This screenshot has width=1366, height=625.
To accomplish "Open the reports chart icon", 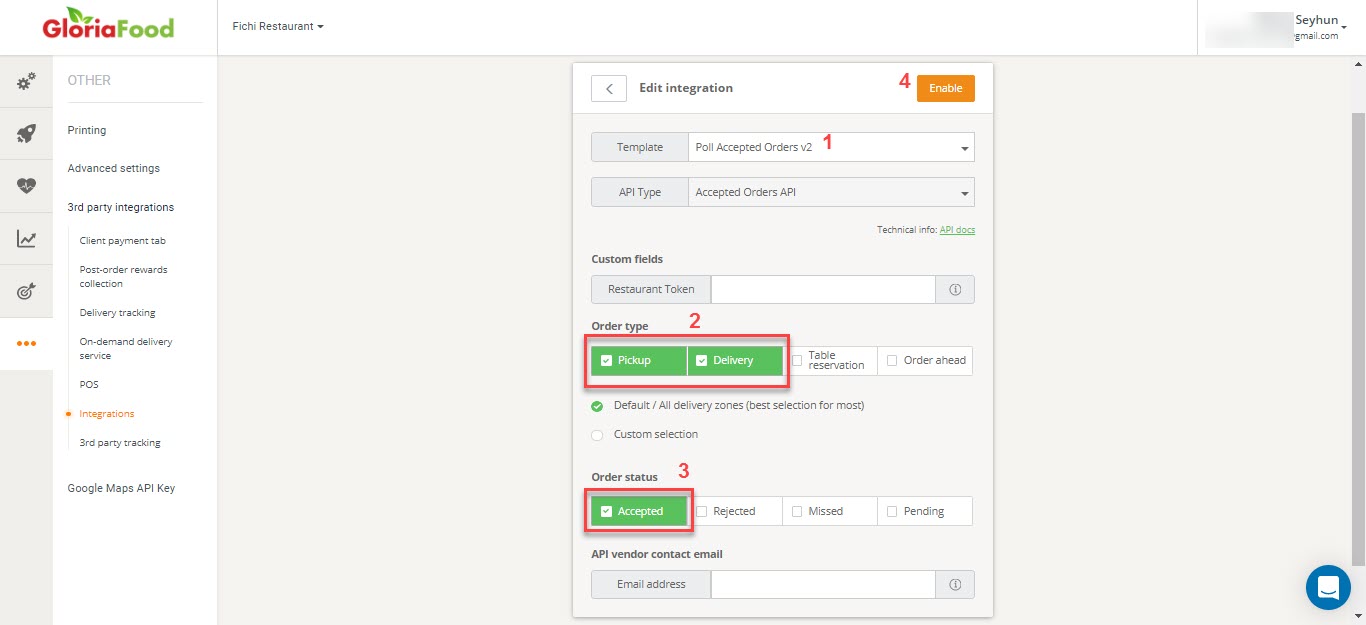I will pyautogui.click(x=26, y=238).
